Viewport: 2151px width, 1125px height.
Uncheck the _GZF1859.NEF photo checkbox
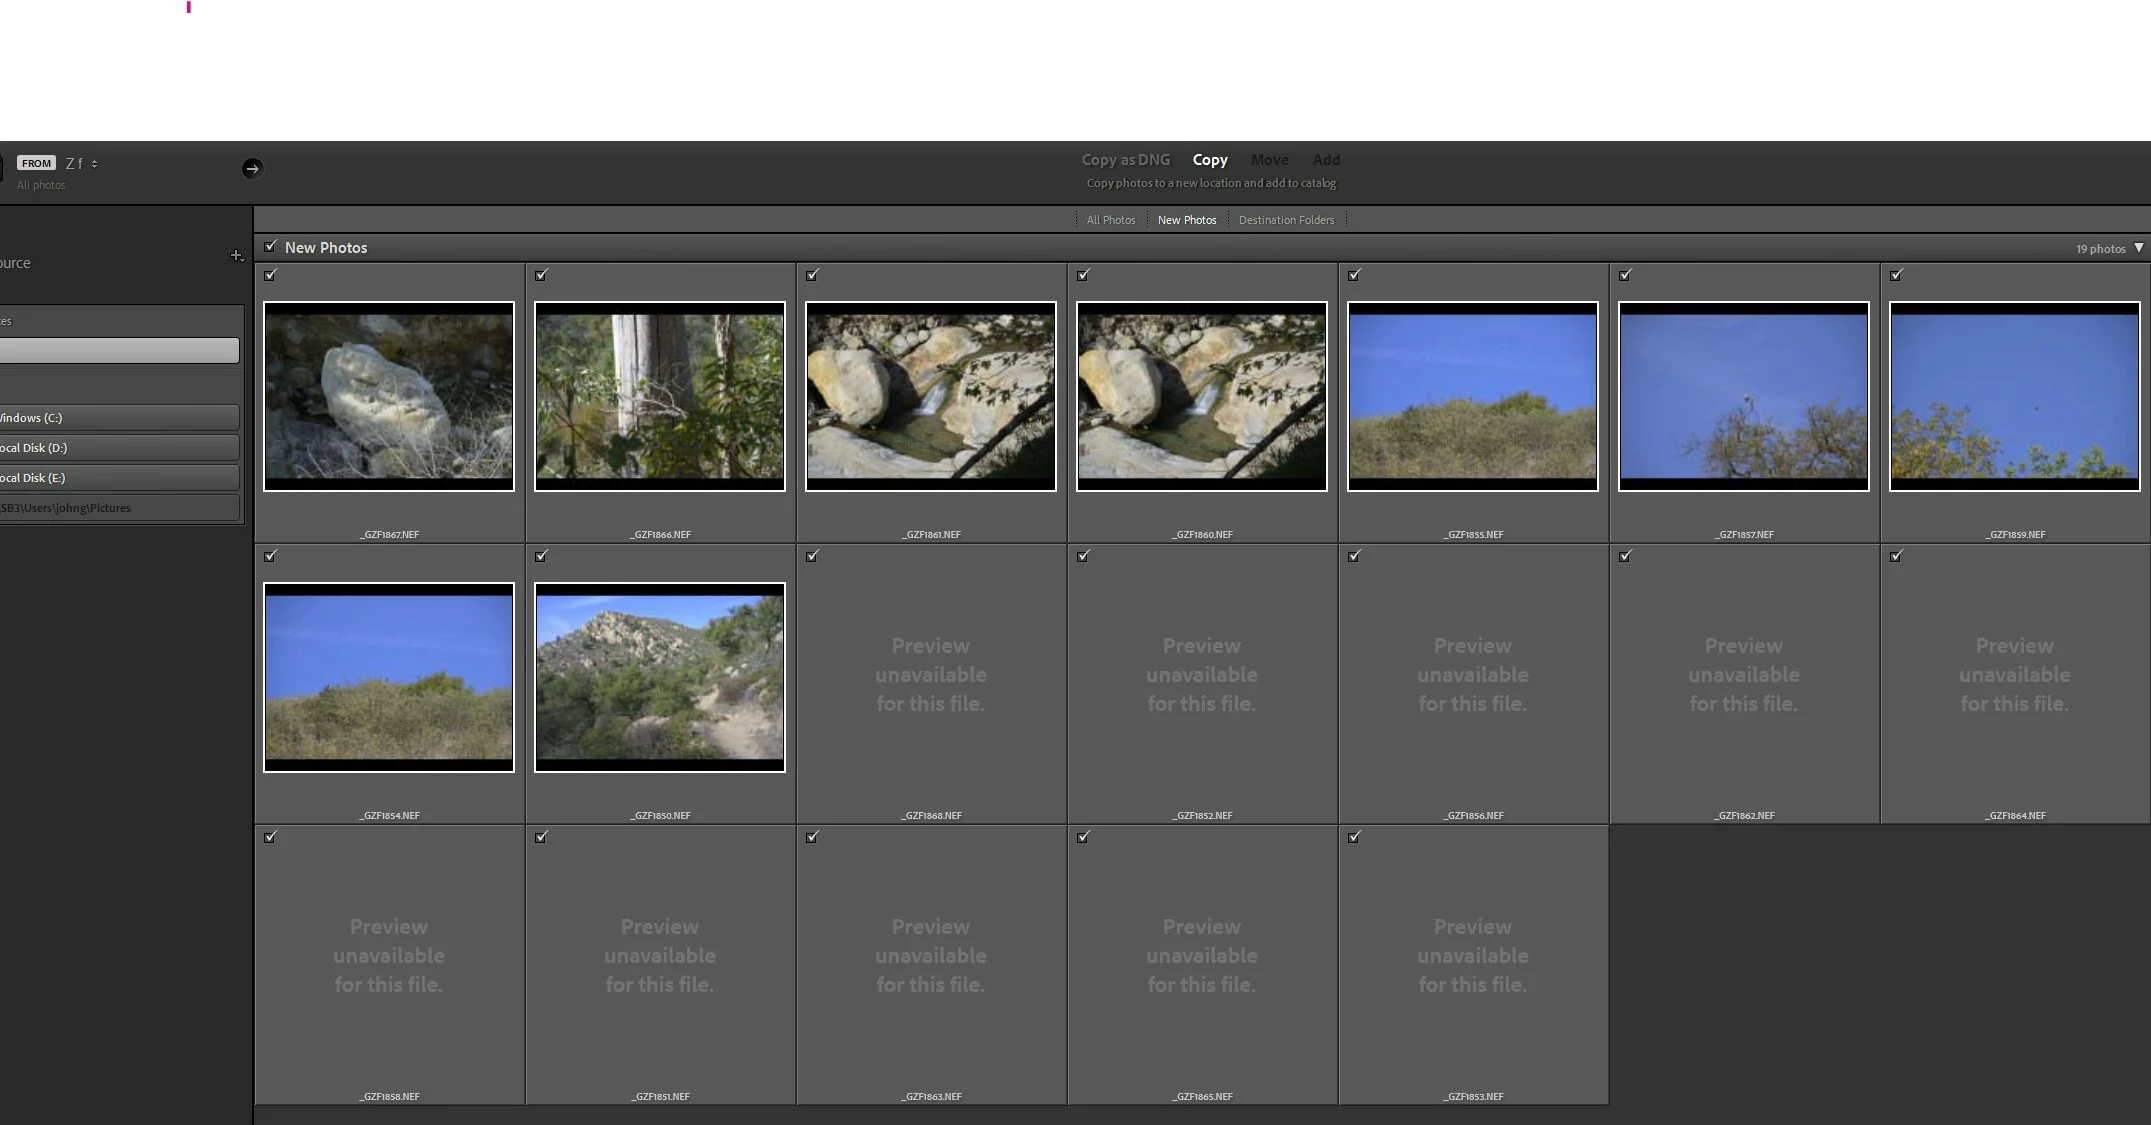click(x=1896, y=275)
